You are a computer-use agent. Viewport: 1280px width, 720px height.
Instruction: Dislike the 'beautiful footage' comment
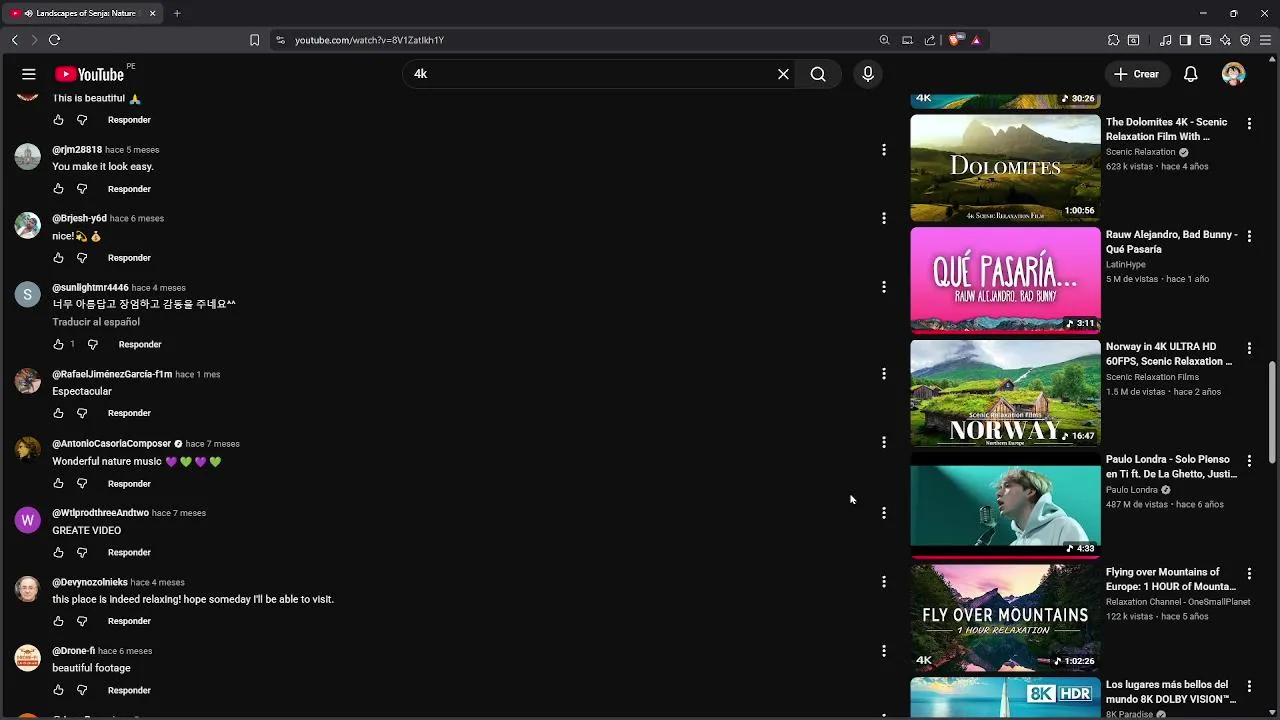[x=82, y=690]
